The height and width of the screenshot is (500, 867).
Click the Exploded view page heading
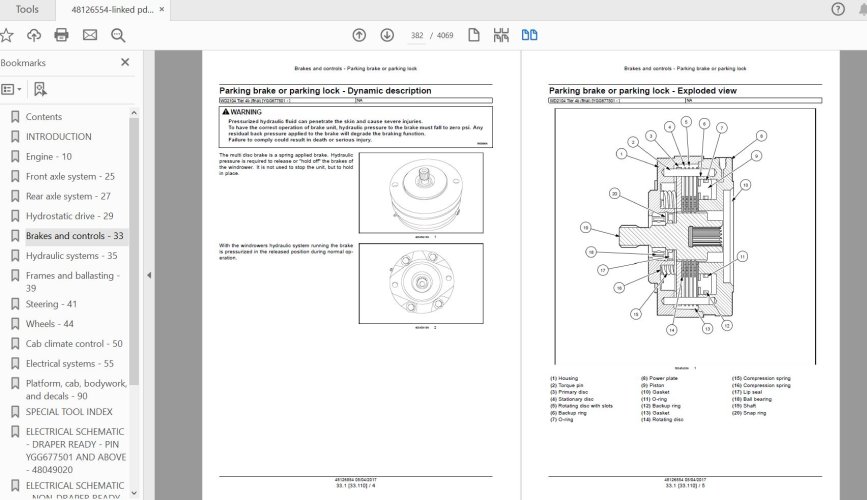(x=643, y=91)
